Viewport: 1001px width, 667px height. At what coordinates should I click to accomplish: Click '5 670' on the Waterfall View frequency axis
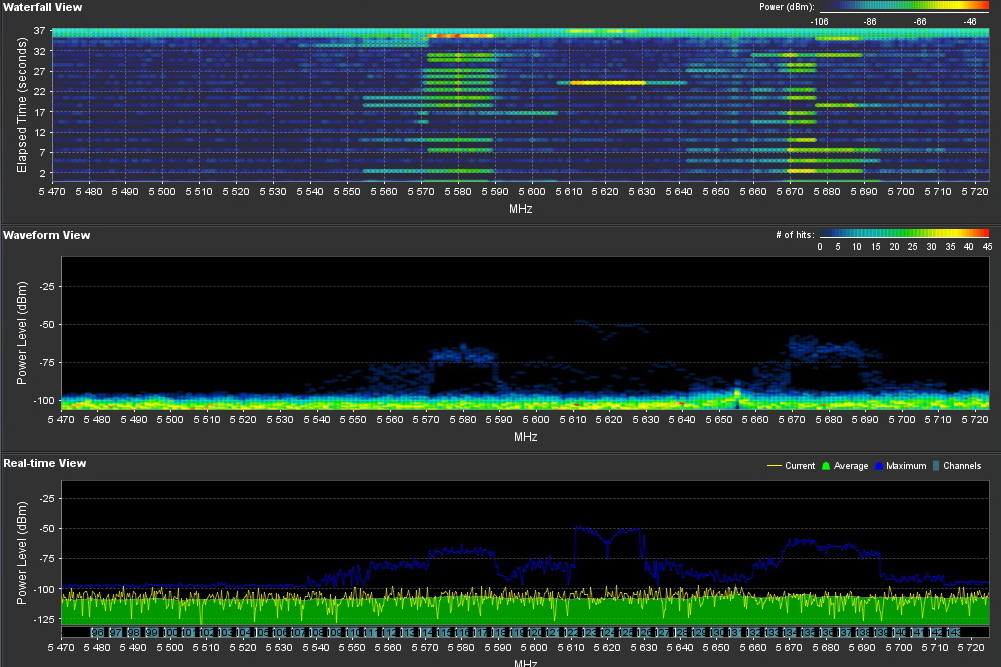pos(790,191)
